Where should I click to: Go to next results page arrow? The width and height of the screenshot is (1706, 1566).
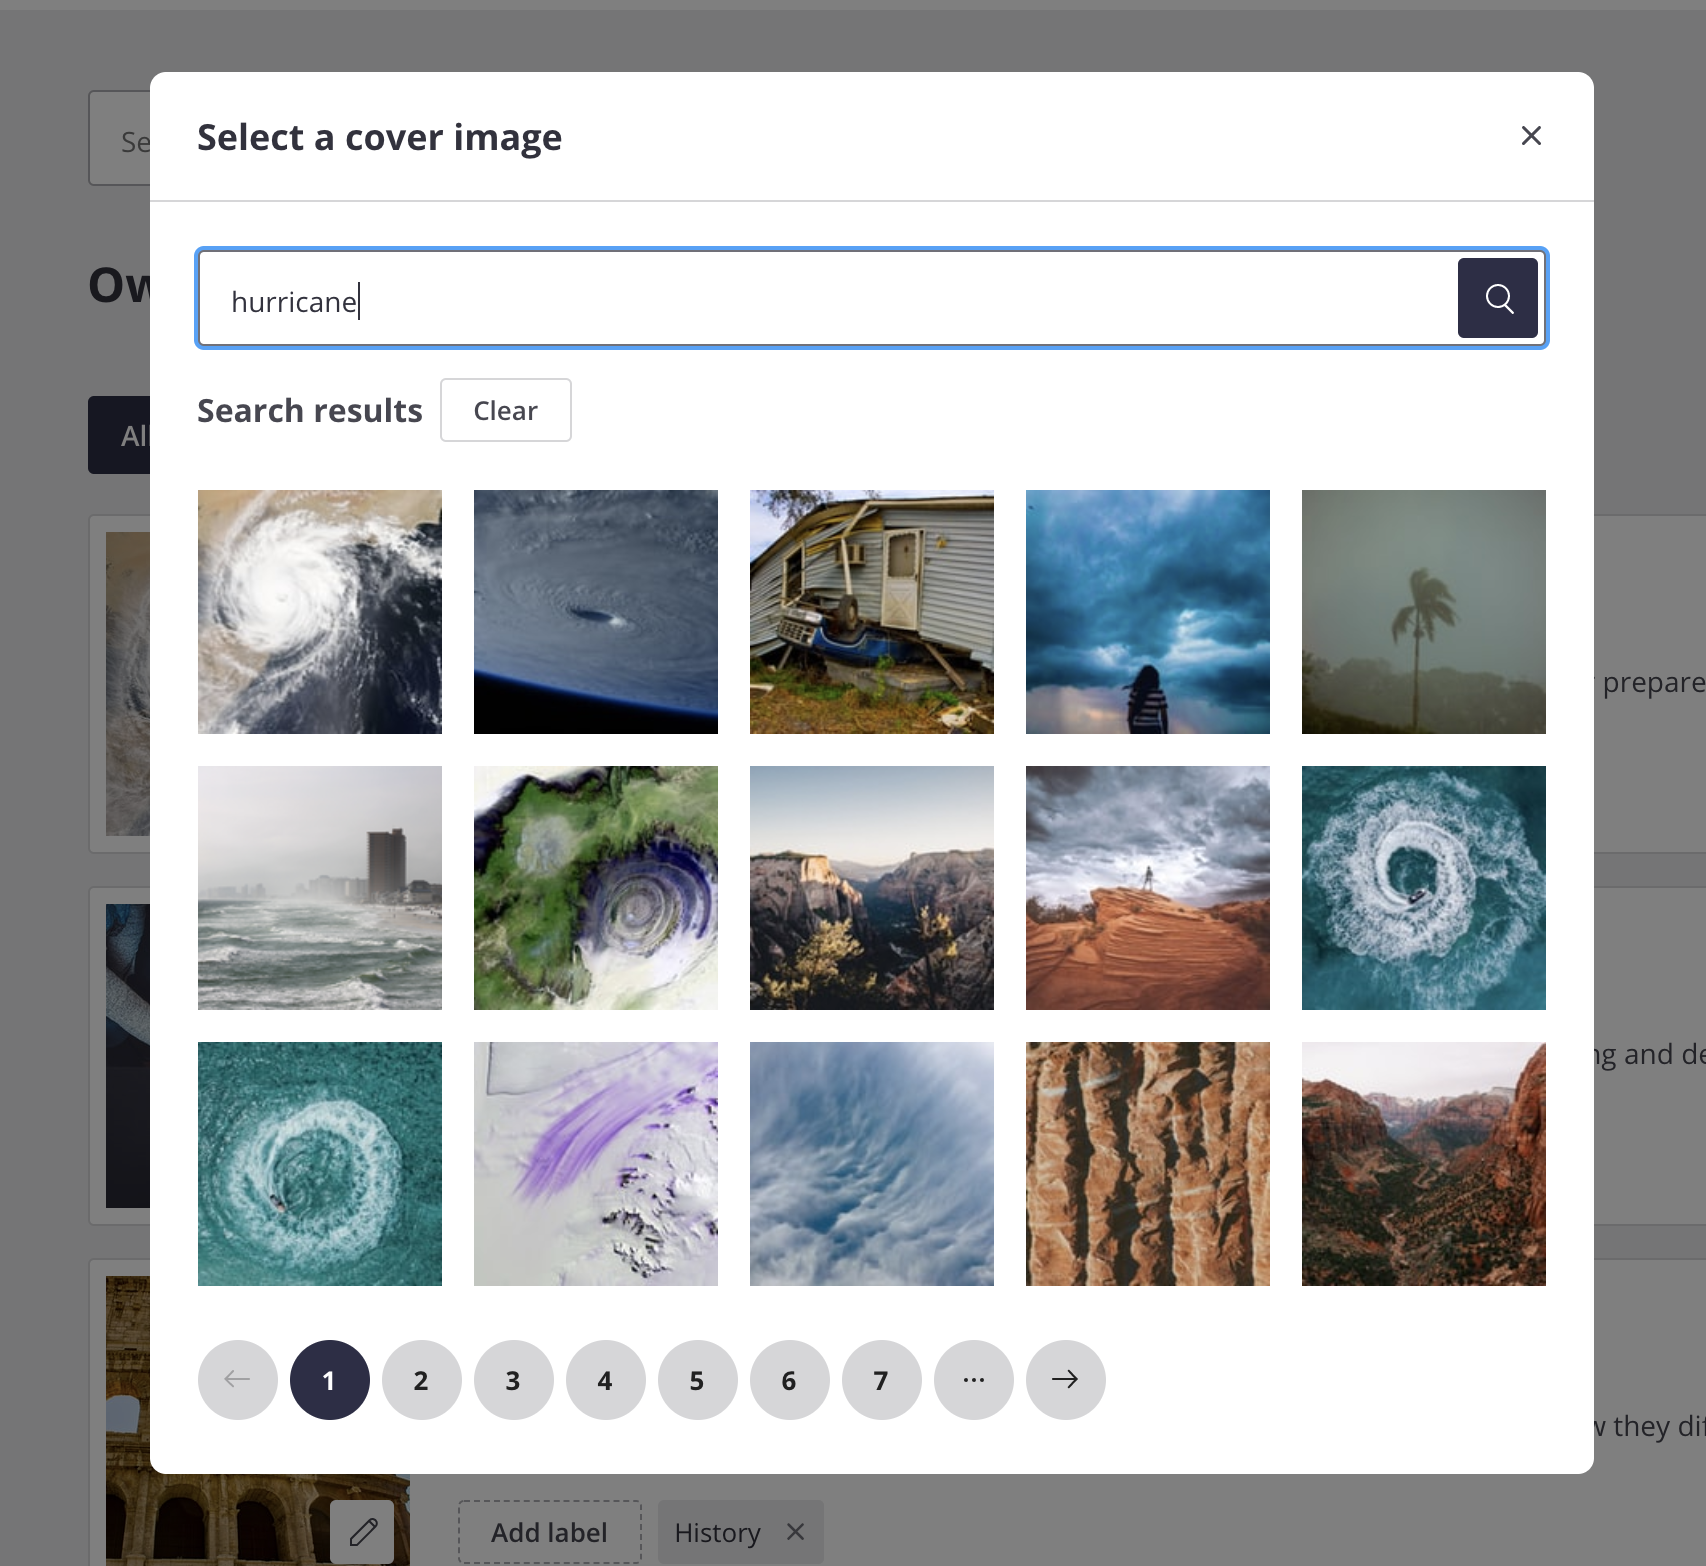coord(1066,1380)
